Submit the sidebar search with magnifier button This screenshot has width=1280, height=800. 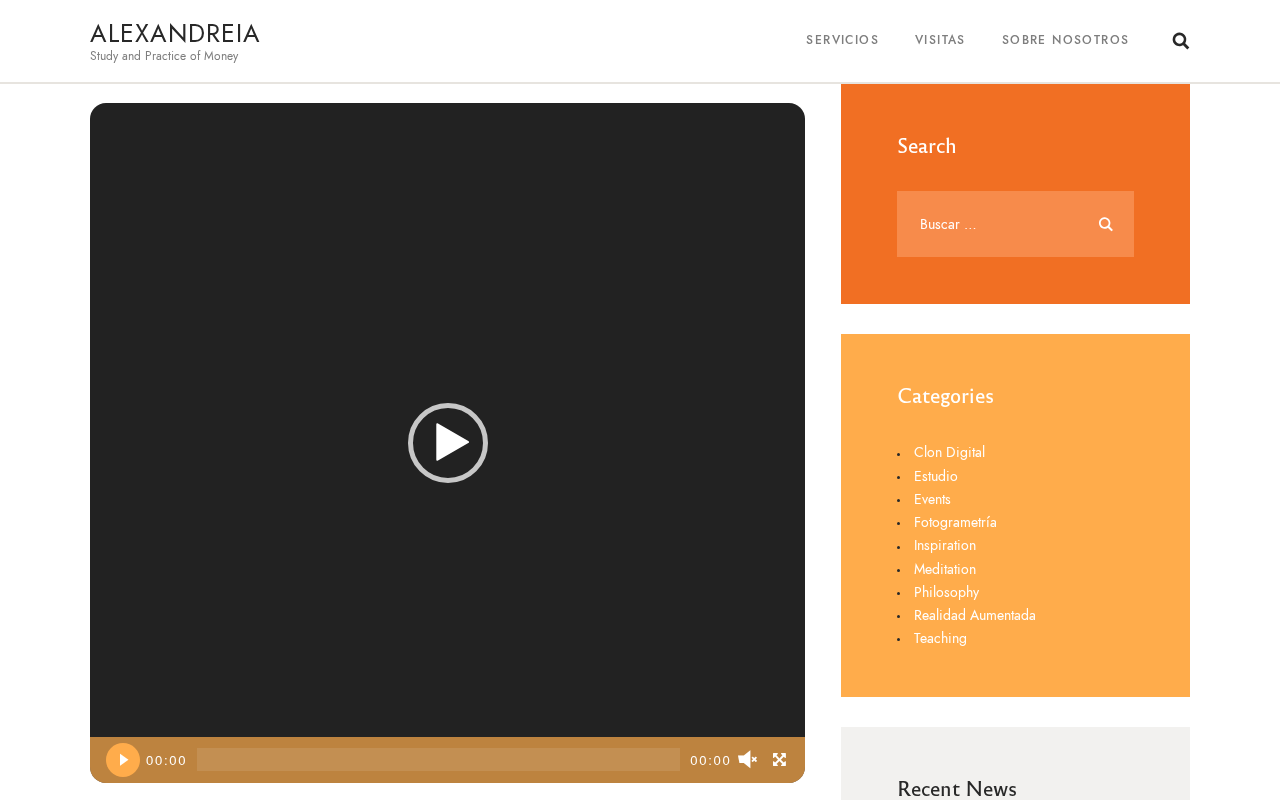1105,224
